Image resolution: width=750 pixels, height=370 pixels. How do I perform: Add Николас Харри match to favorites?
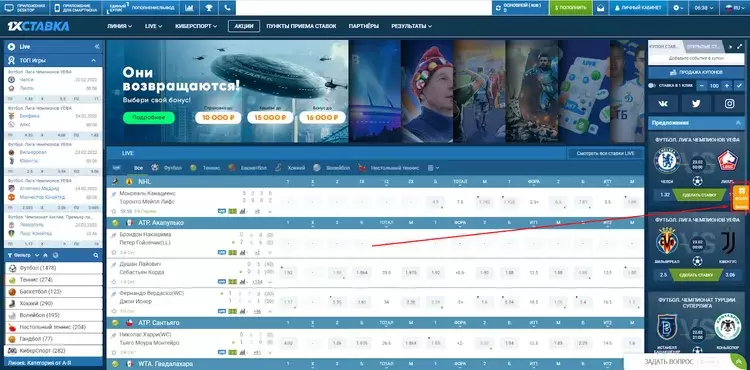114,353
